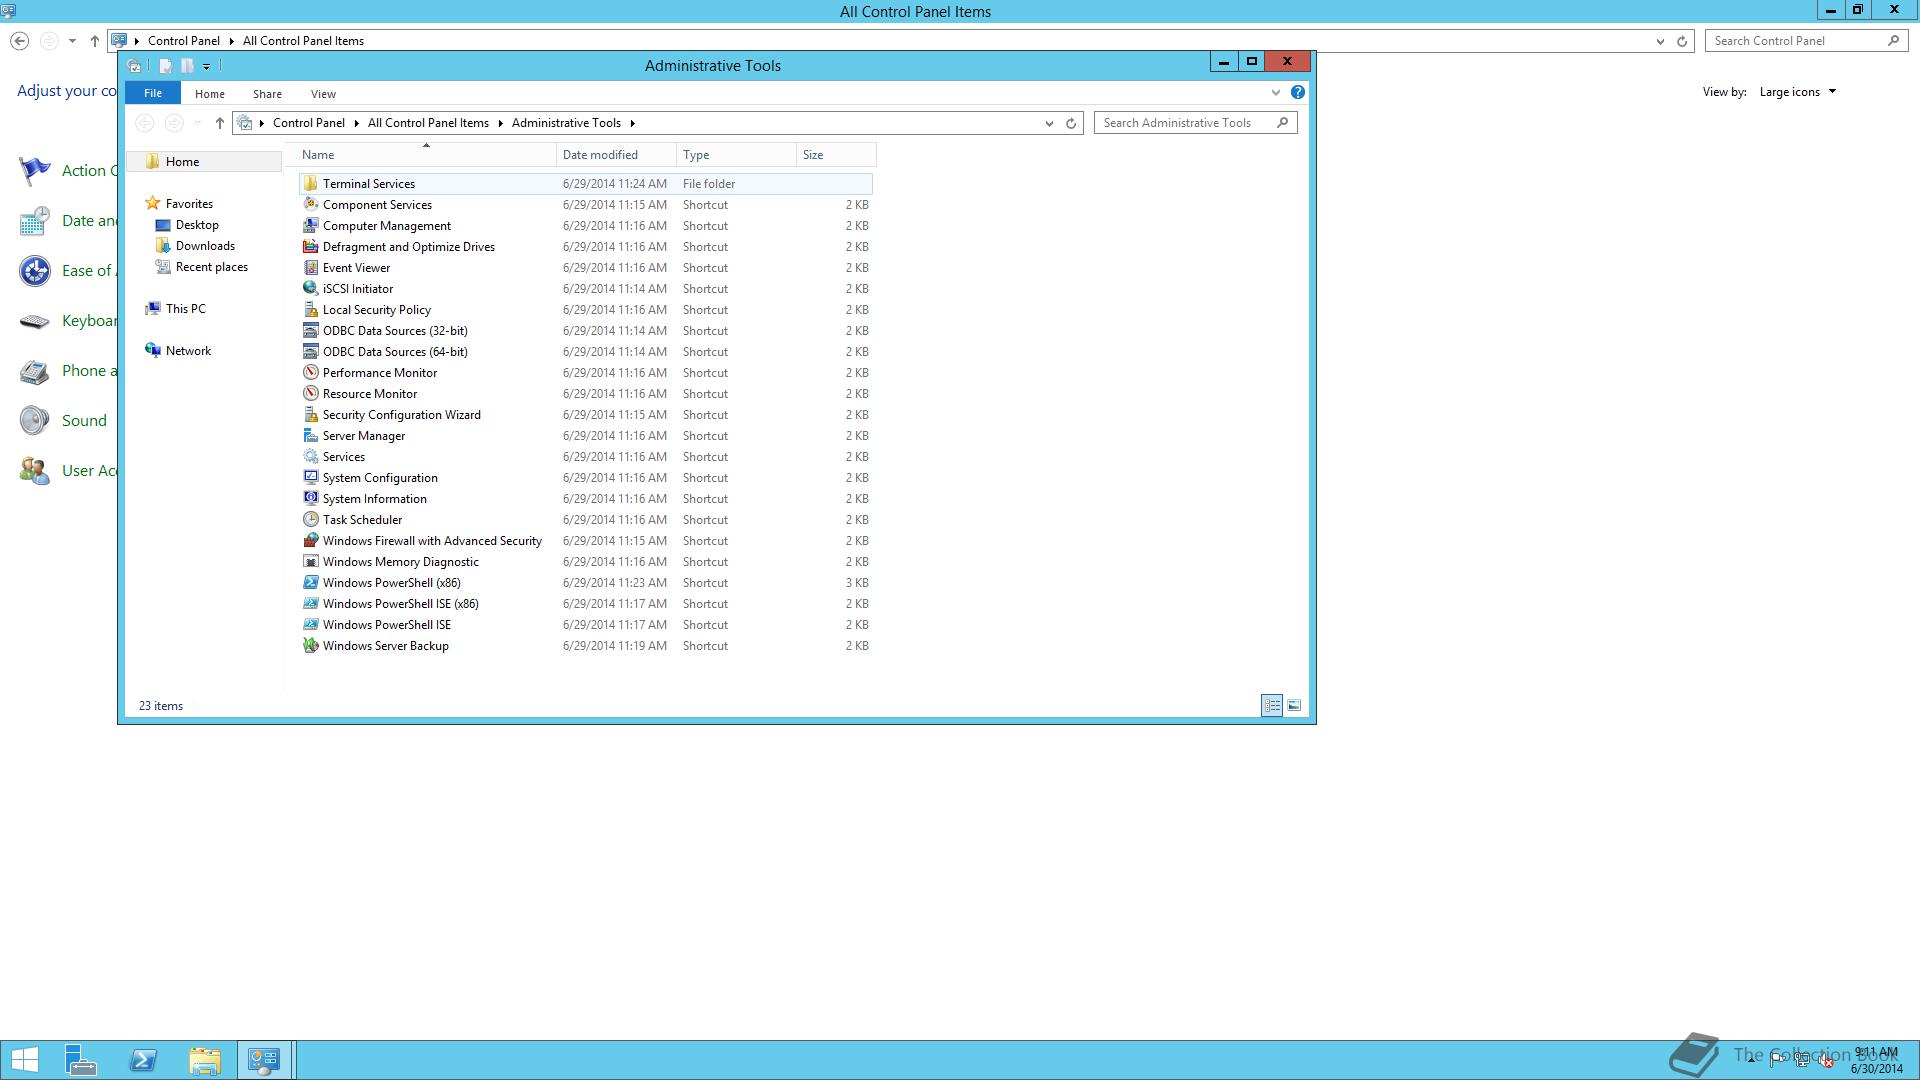Select the Event Viewer icon
Image resolution: width=1920 pixels, height=1080 pixels.
pyautogui.click(x=311, y=267)
